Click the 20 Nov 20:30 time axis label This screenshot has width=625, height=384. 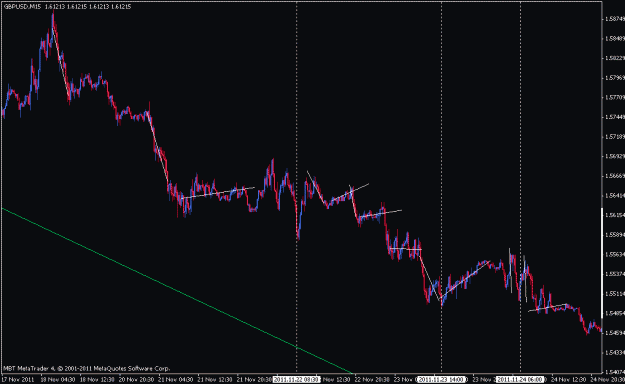137,379
